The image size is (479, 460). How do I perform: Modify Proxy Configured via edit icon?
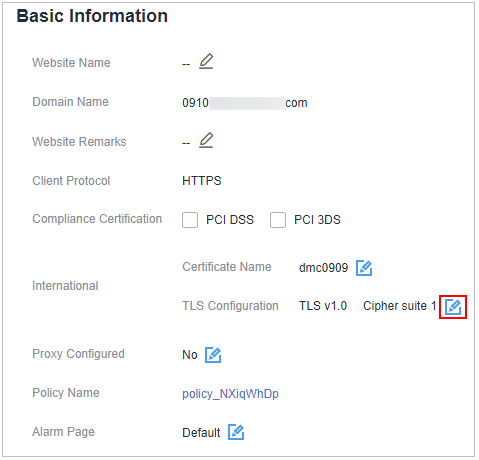(x=213, y=355)
